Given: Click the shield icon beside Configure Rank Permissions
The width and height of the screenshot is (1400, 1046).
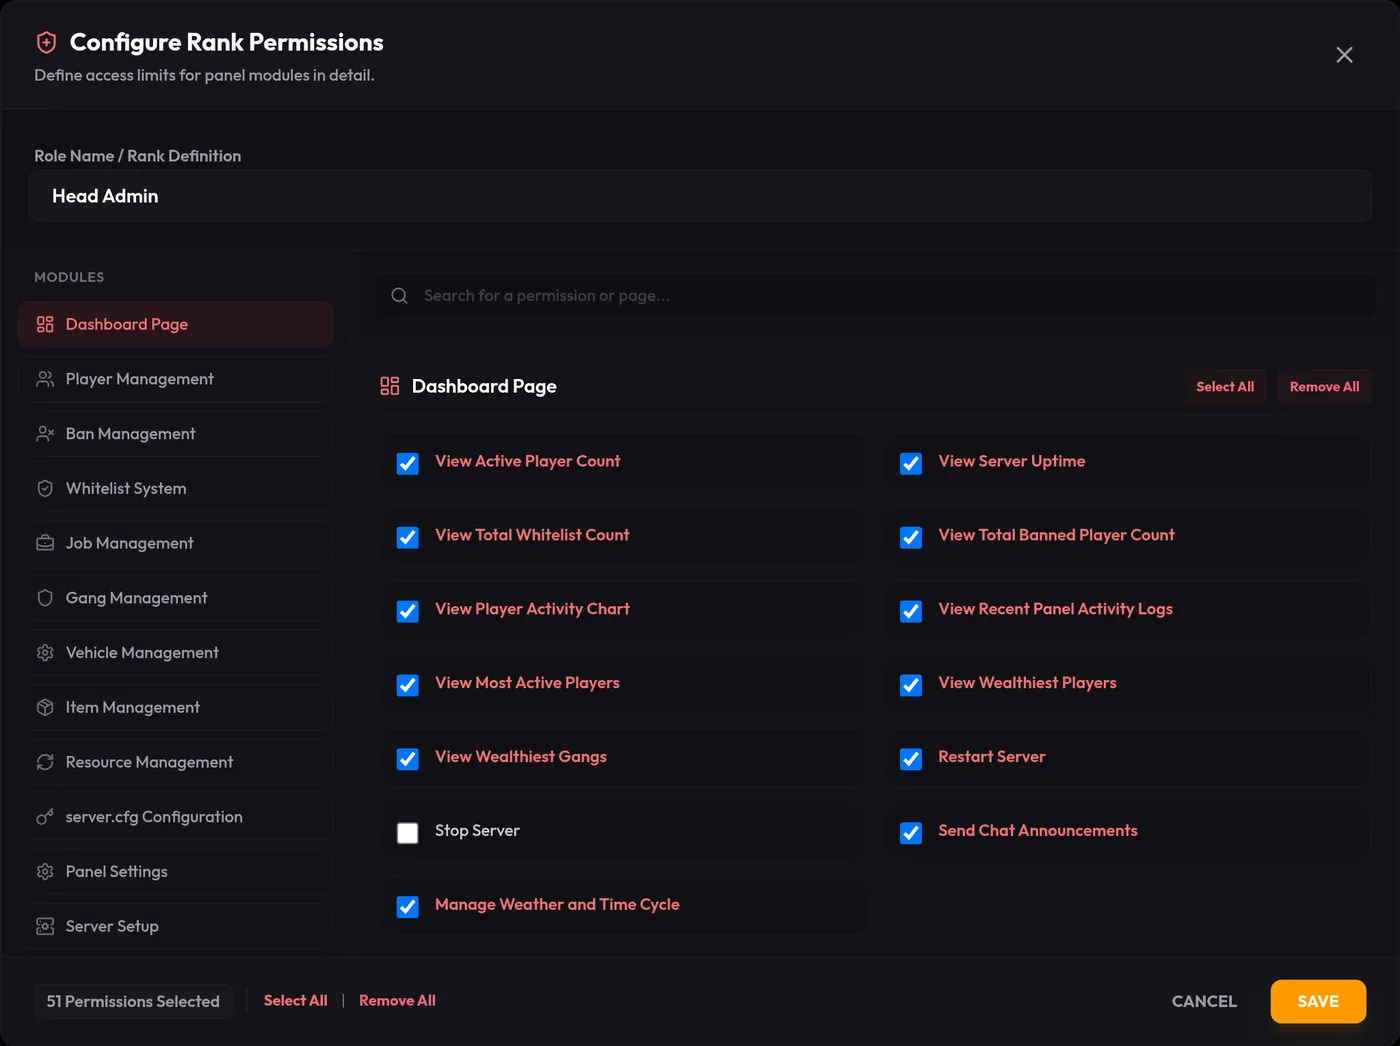Looking at the screenshot, I should coord(46,42).
